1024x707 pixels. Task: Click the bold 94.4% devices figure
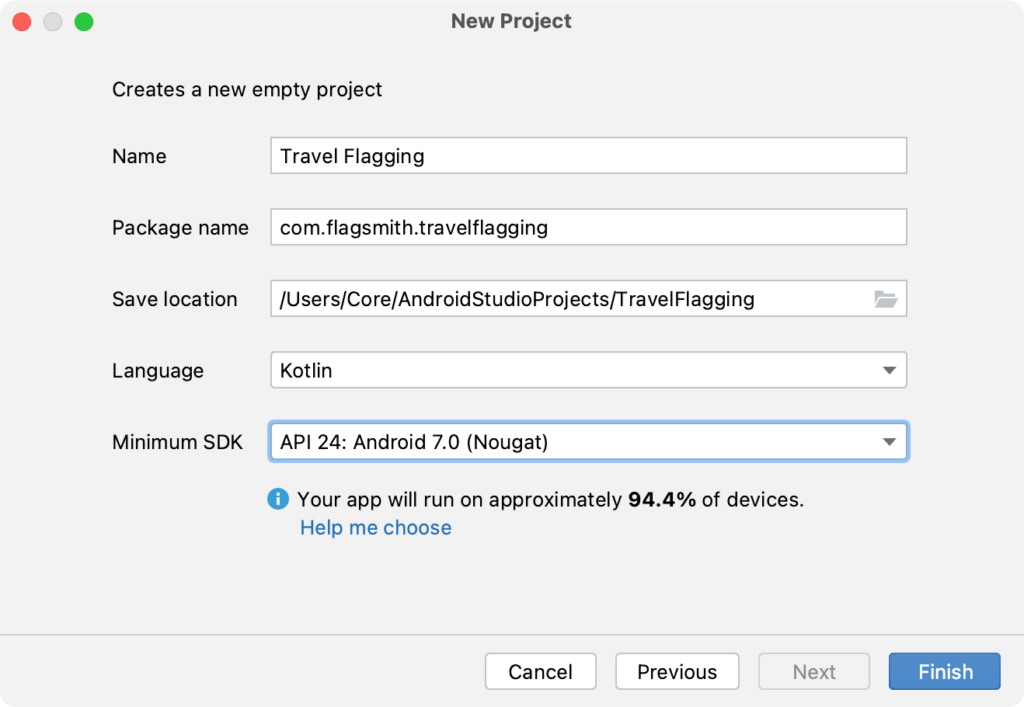661,500
